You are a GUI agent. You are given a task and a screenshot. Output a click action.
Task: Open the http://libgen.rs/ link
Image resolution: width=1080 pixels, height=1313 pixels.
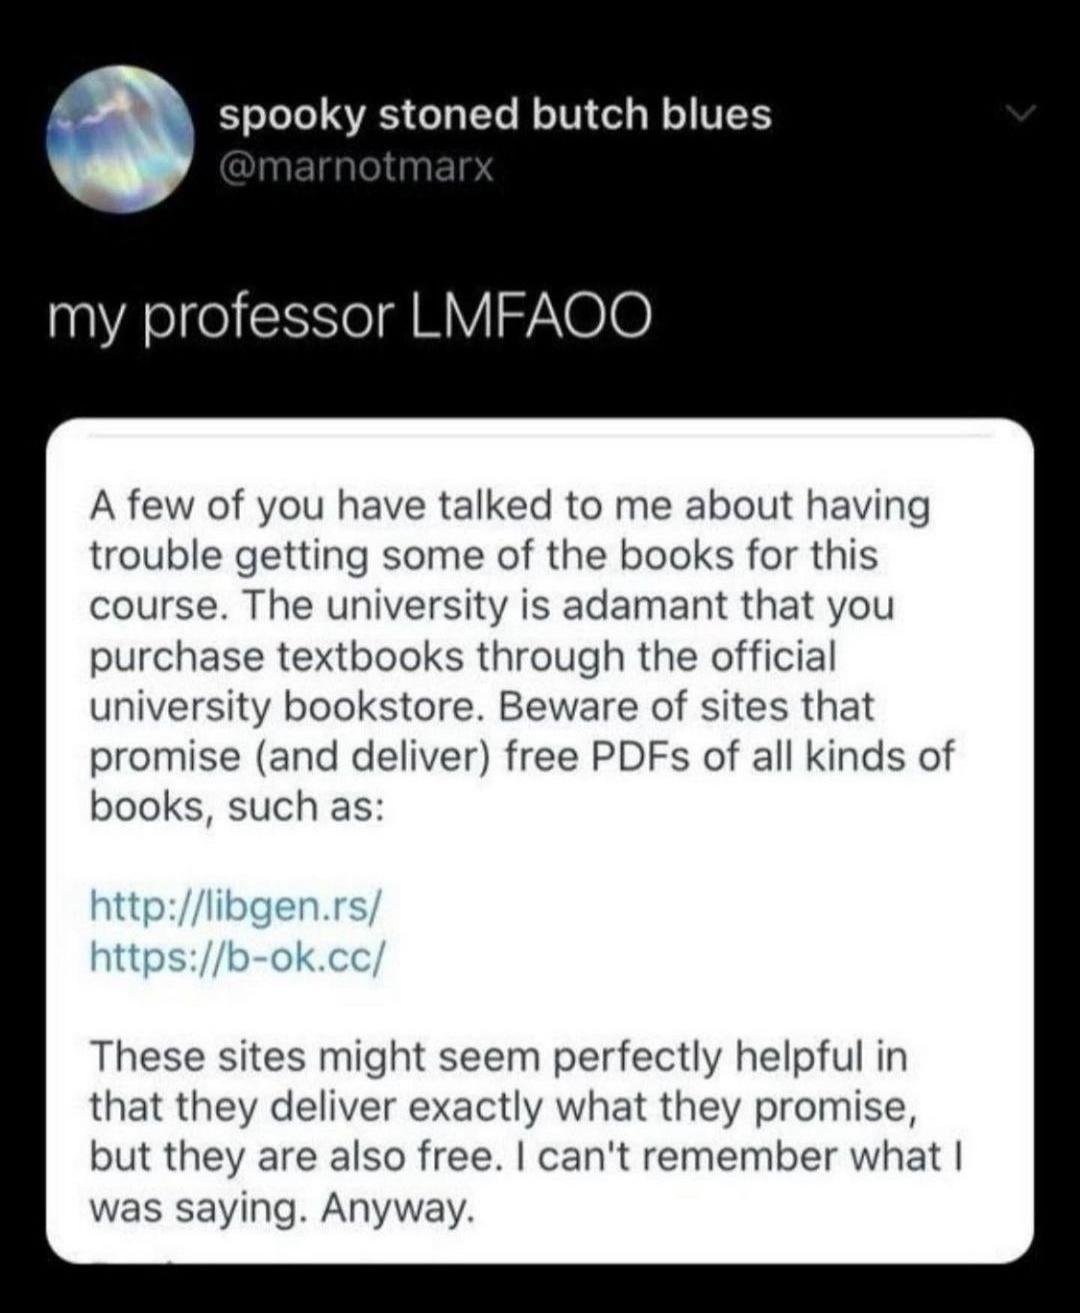click(235, 906)
